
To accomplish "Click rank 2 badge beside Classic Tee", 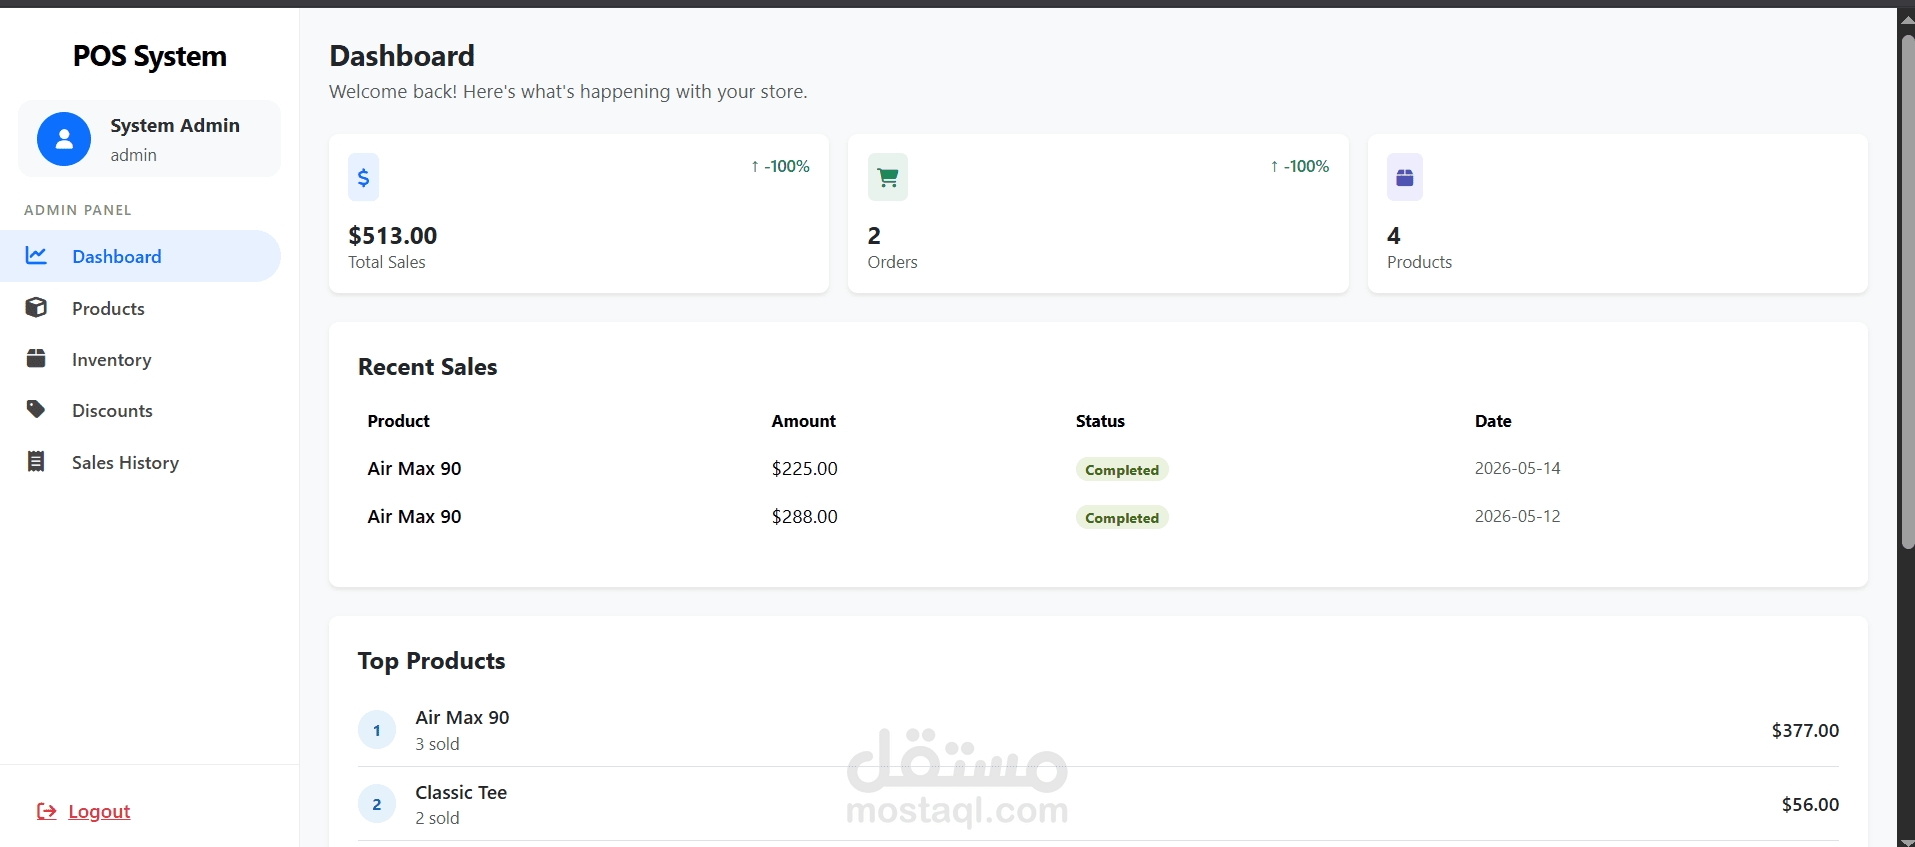I will click(377, 804).
